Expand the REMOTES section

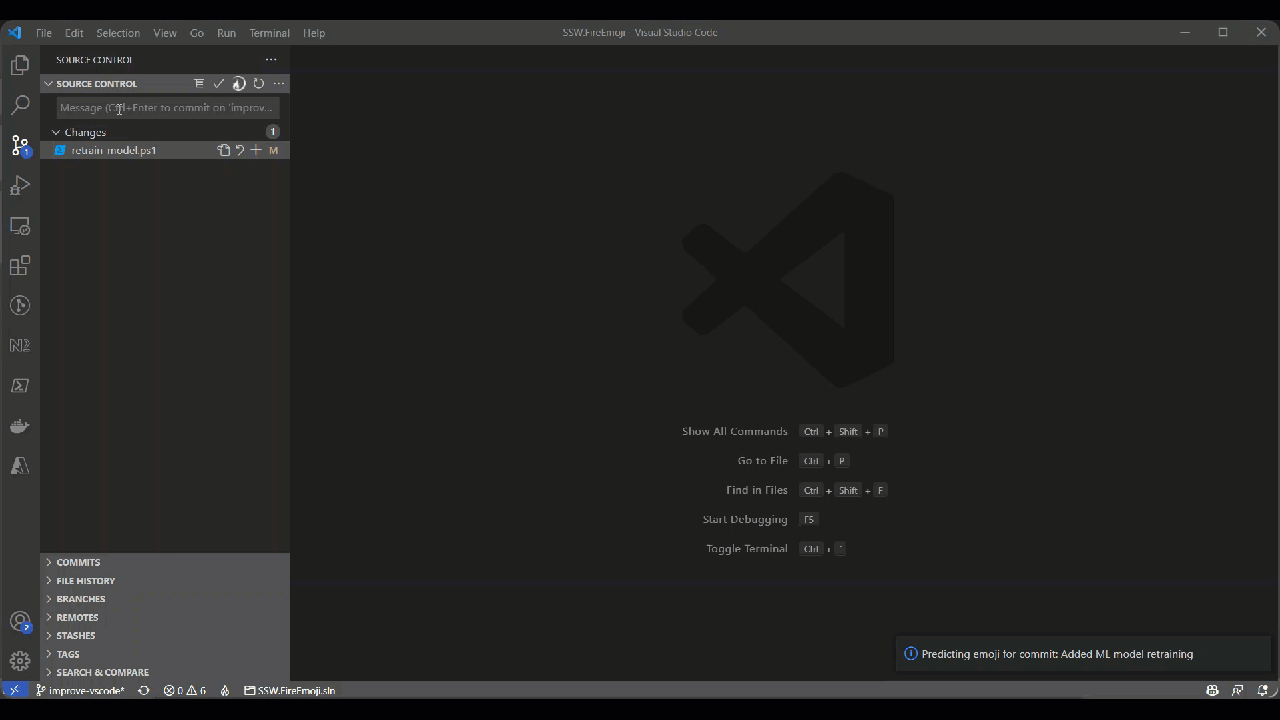tap(165, 618)
